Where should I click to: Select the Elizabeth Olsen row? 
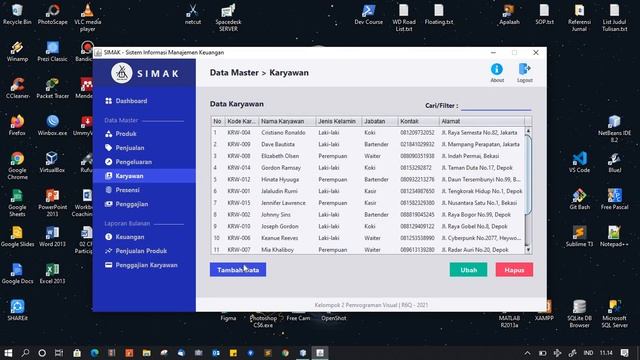pos(368,156)
